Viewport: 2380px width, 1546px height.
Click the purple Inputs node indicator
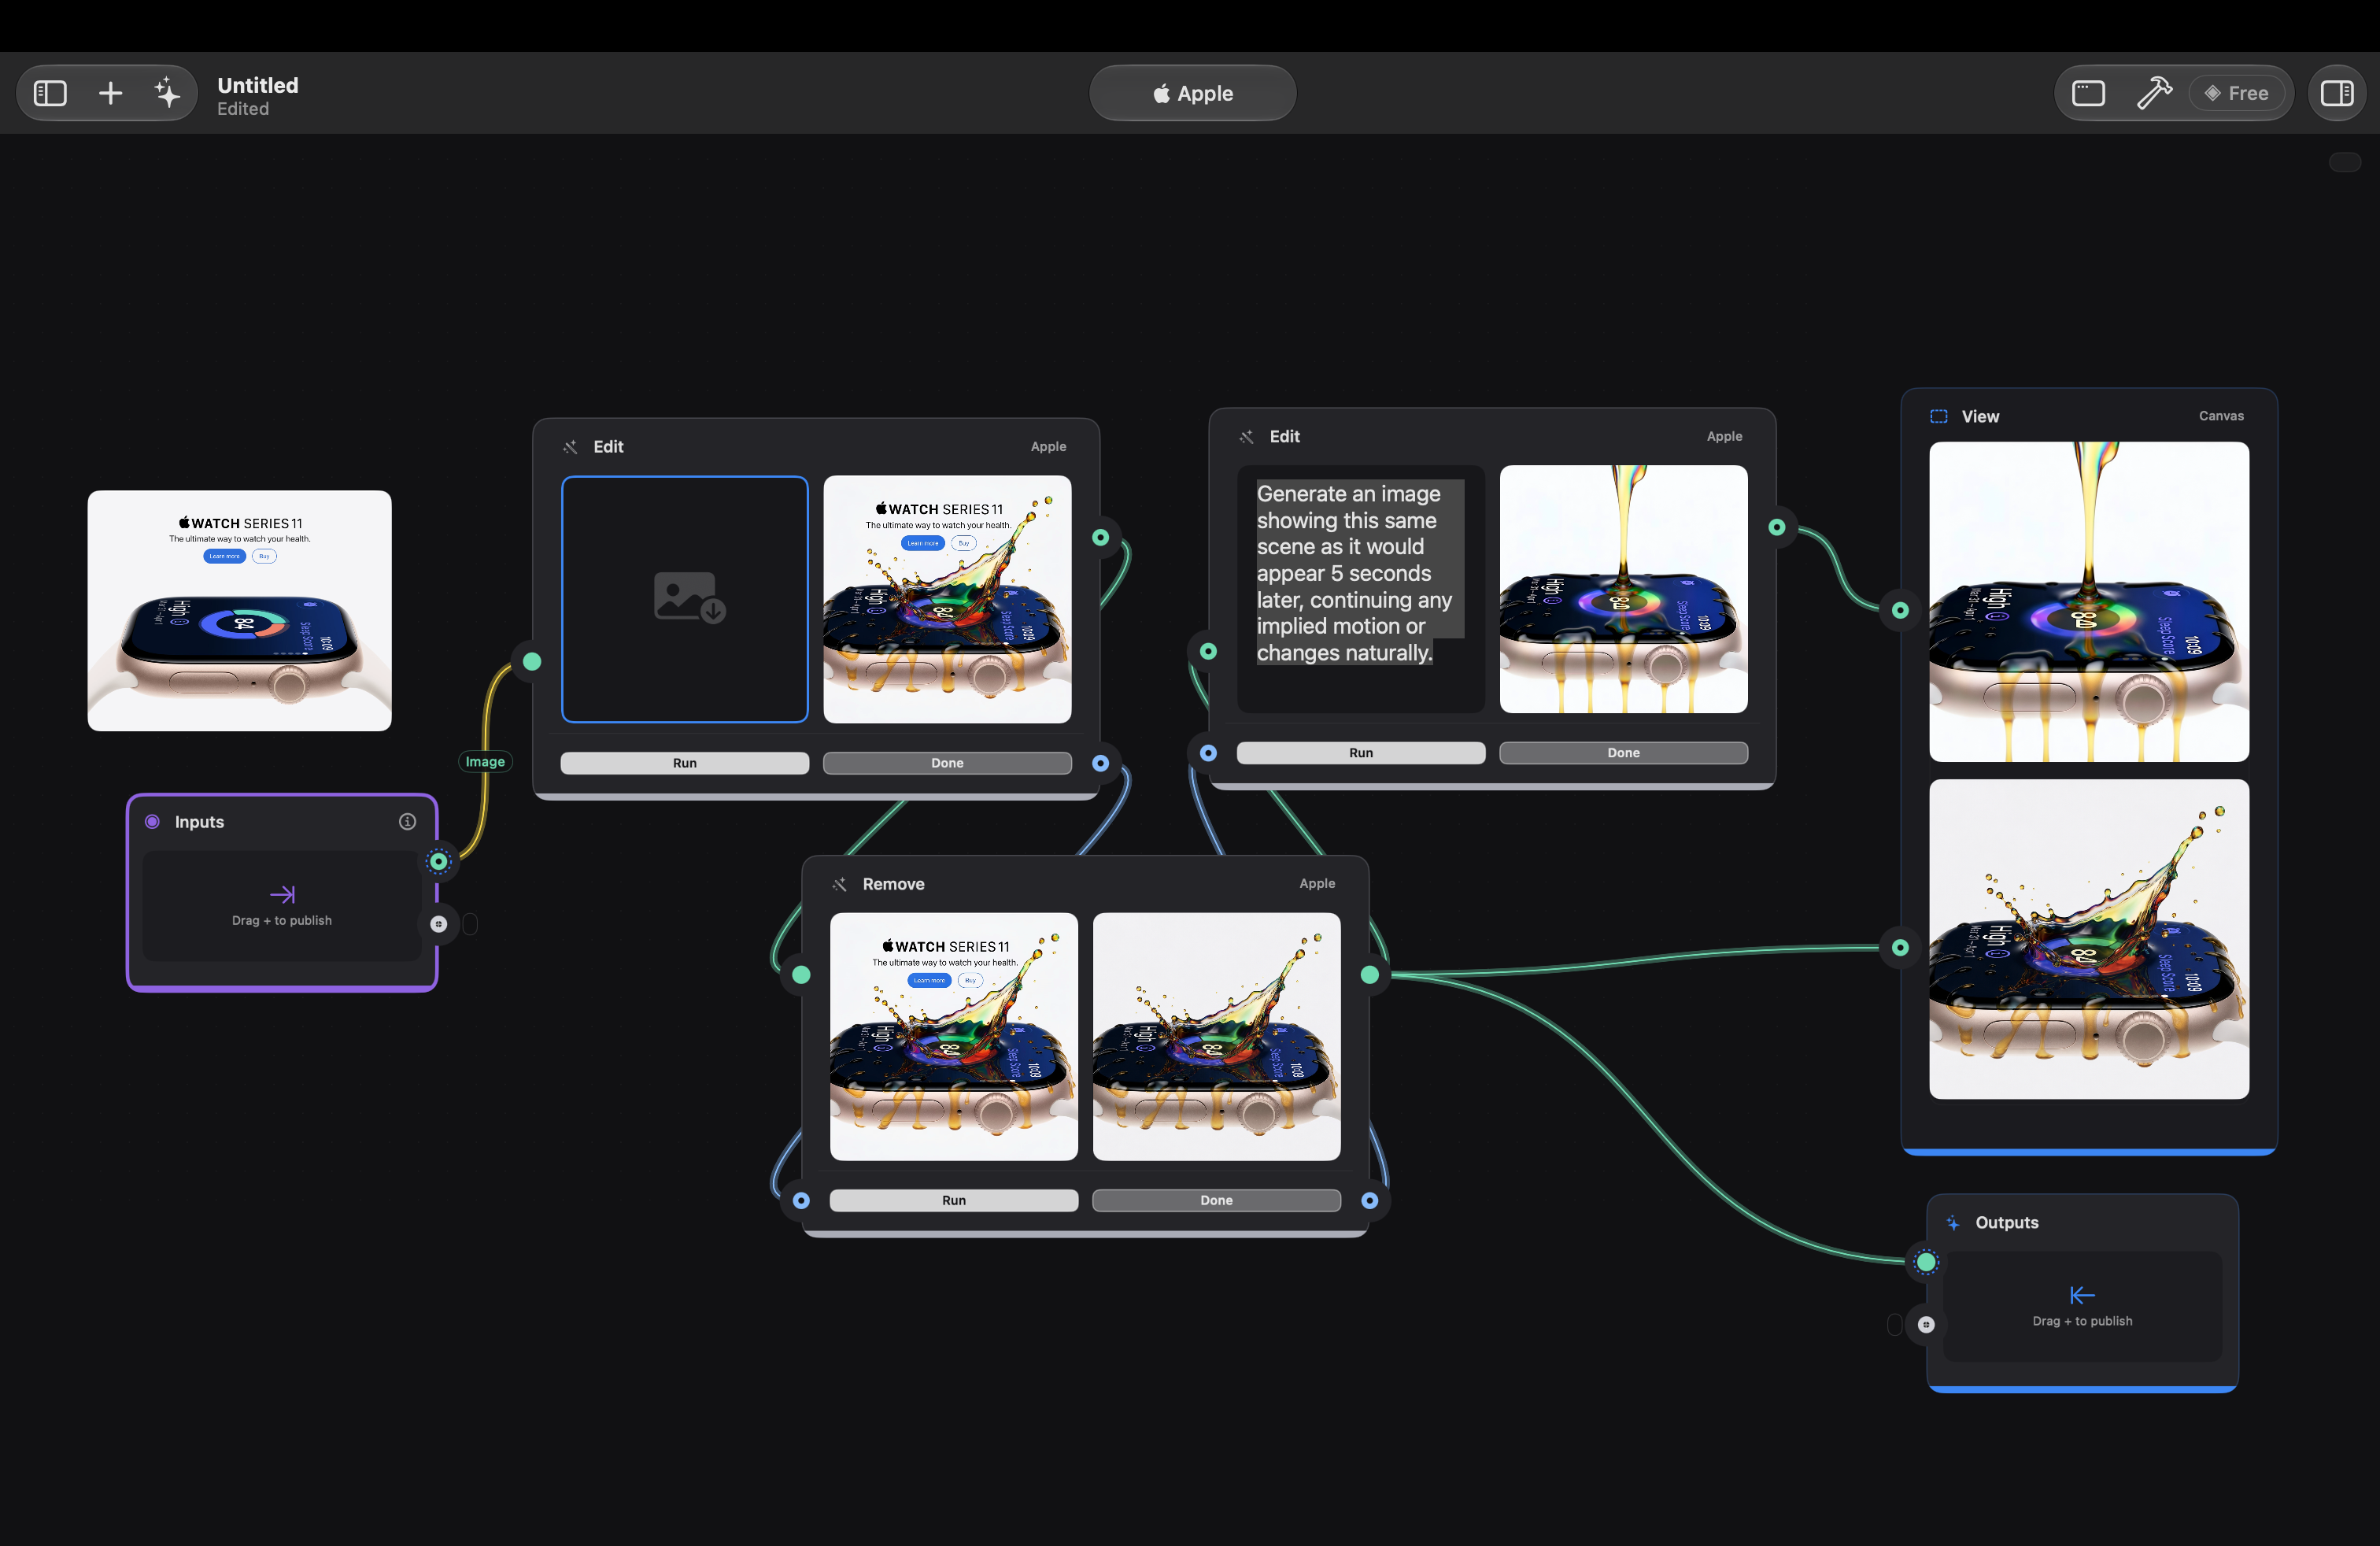pyautogui.click(x=152, y=821)
